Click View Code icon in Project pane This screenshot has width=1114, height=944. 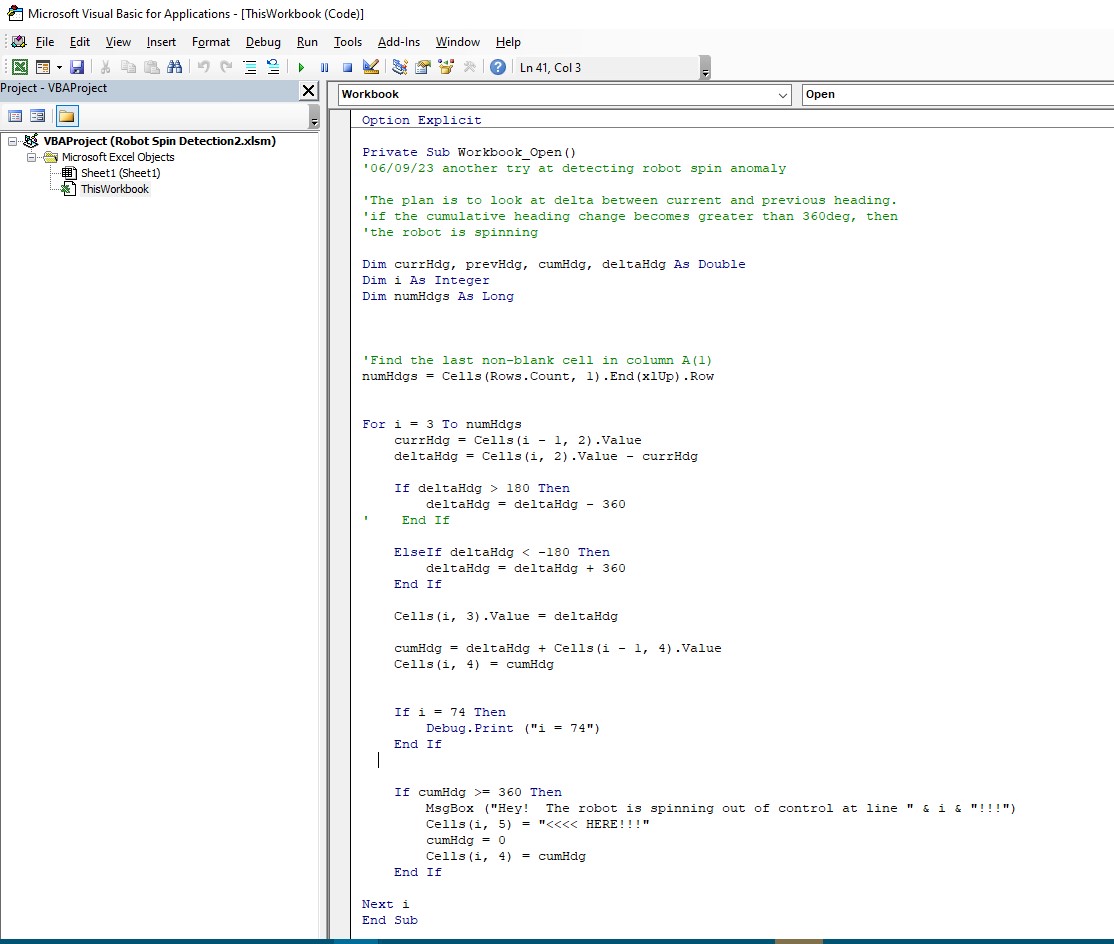pyautogui.click(x=15, y=116)
